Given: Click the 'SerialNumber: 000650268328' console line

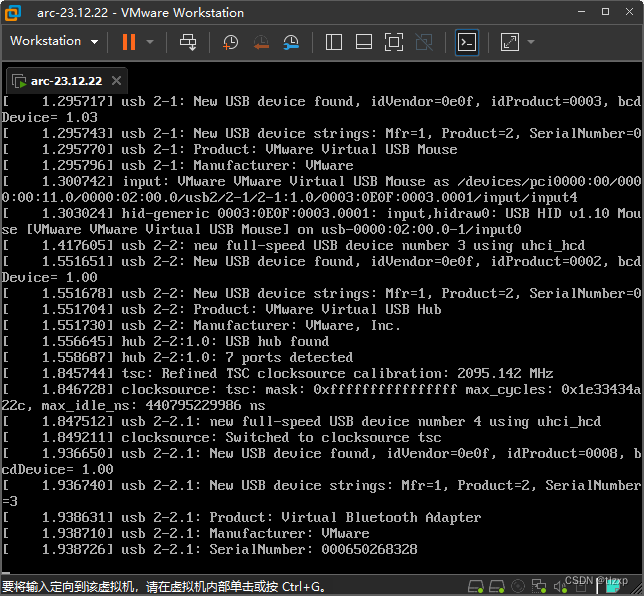Looking at the screenshot, I should (209, 550).
